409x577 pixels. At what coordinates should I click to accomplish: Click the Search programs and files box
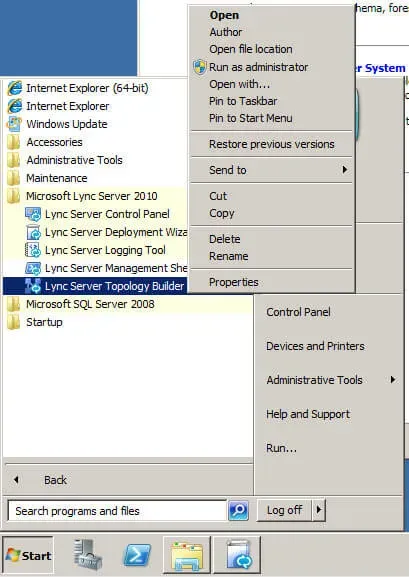click(117, 511)
